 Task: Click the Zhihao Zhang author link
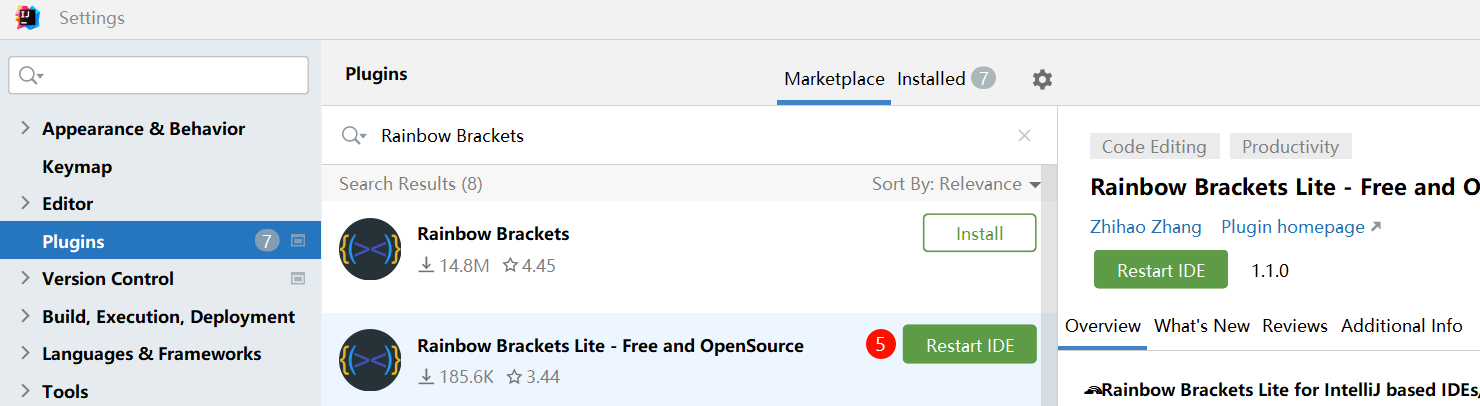(x=1145, y=227)
